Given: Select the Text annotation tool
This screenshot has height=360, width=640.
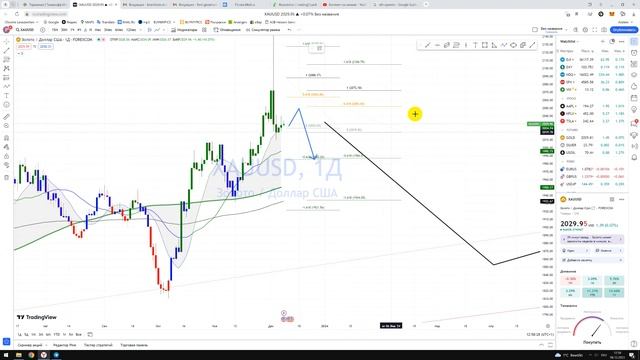Looking at the screenshot, I should 7,96.
